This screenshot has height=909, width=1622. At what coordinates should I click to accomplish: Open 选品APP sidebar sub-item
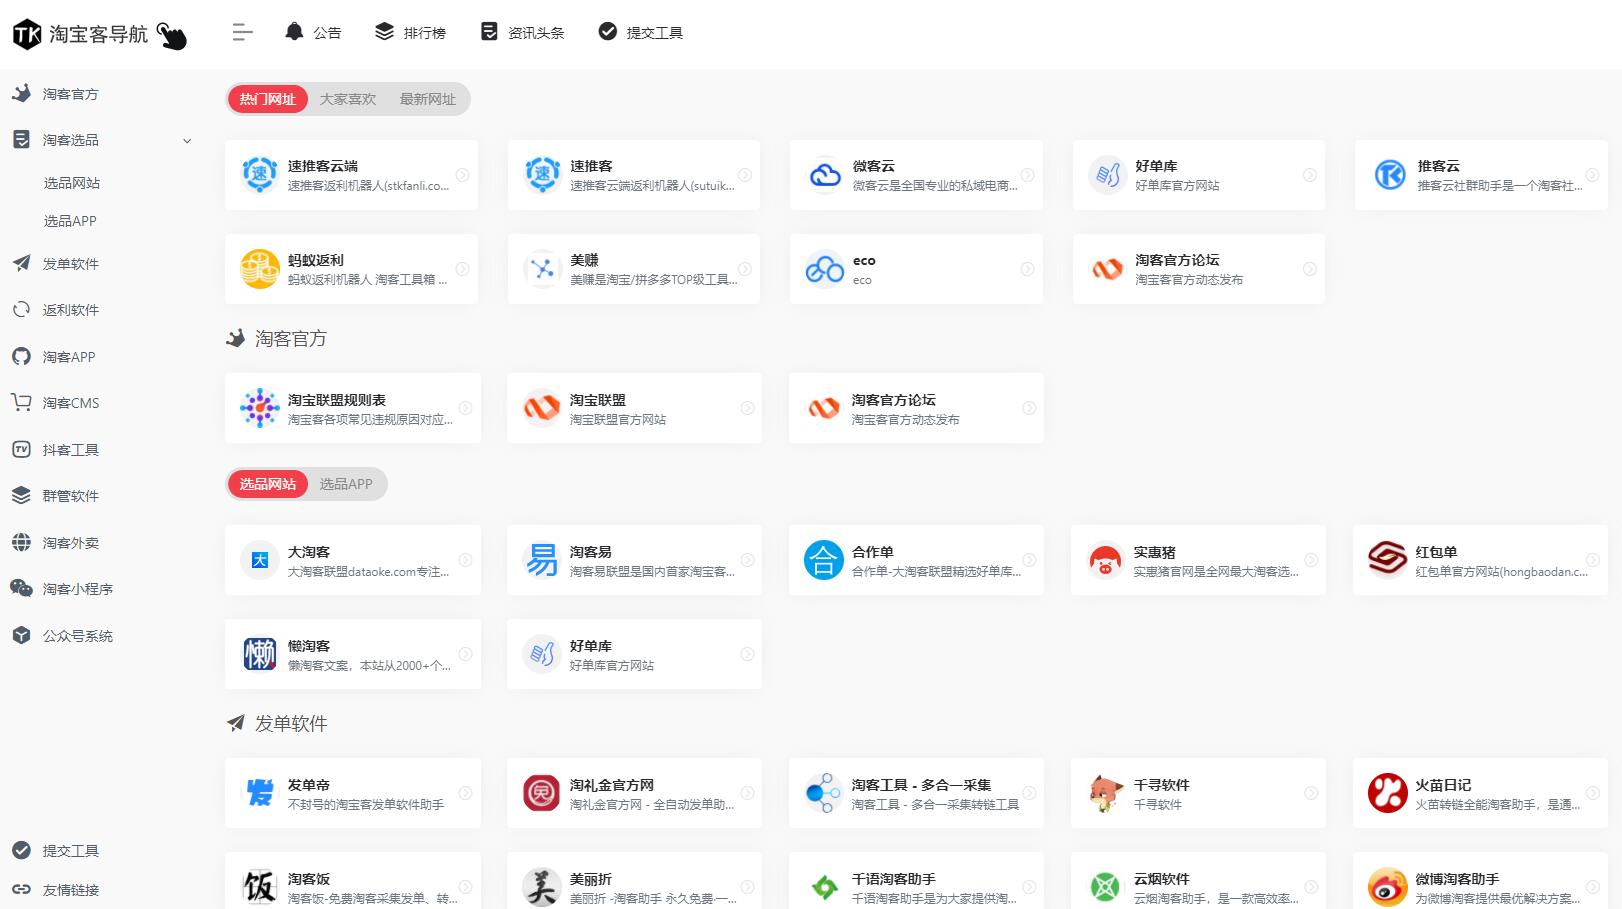70,221
